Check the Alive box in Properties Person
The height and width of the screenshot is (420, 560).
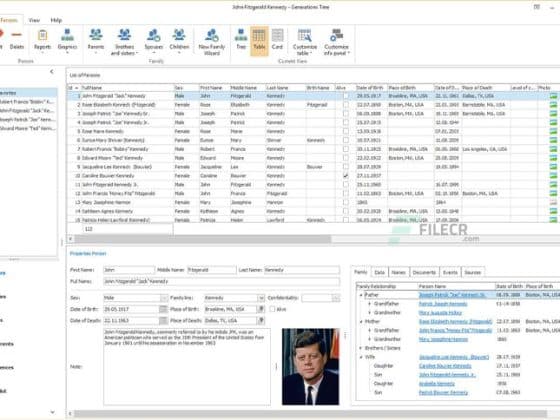click(272, 309)
